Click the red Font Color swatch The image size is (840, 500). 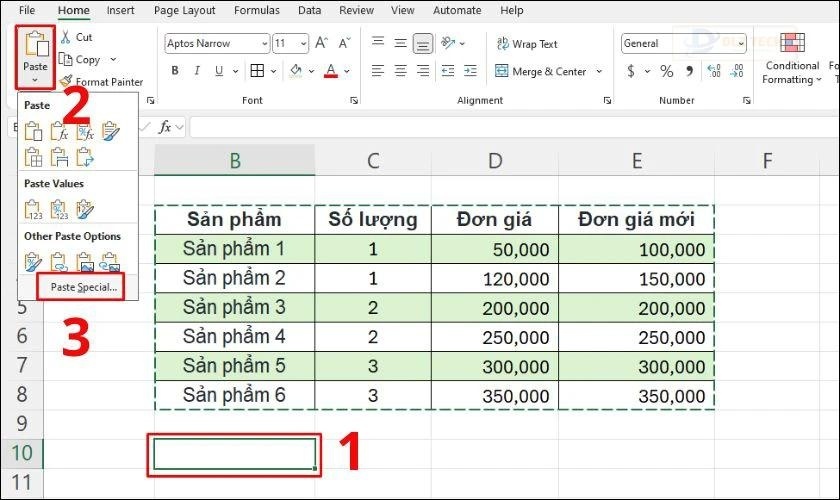(331, 72)
